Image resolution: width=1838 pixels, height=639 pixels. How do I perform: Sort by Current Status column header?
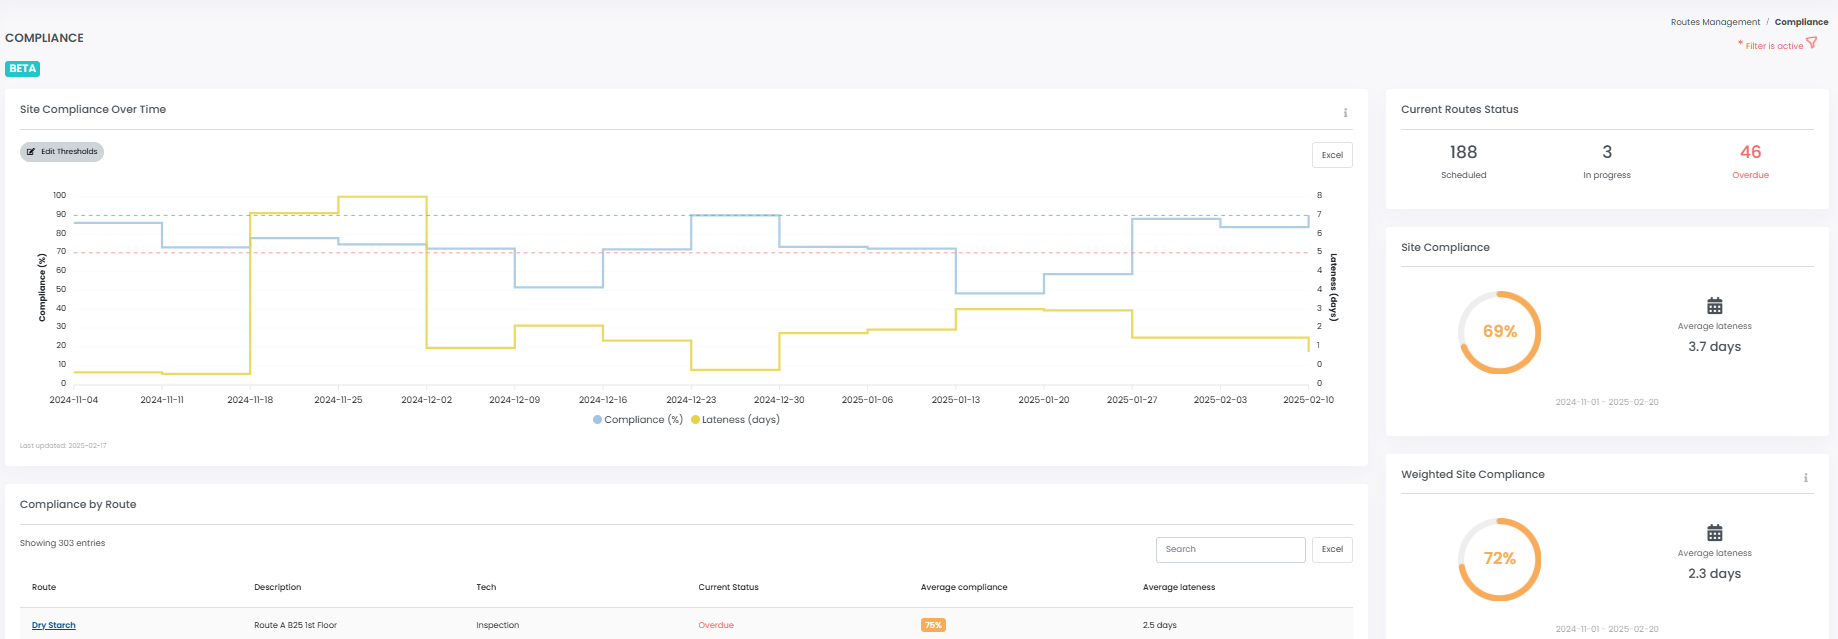tap(728, 587)
